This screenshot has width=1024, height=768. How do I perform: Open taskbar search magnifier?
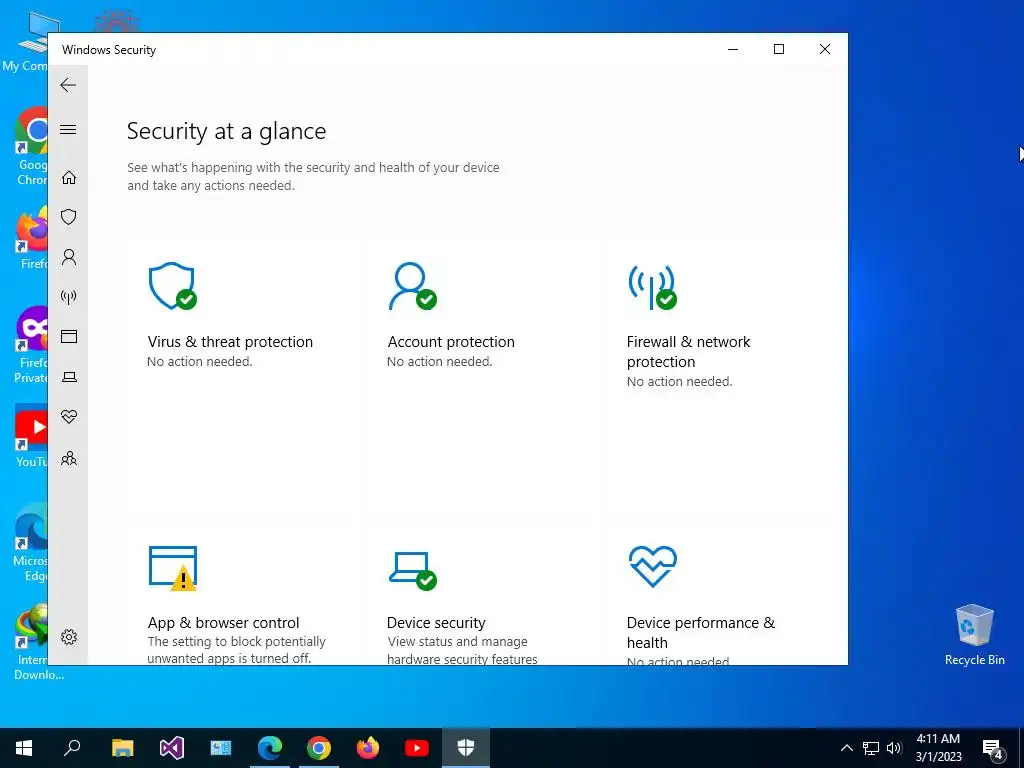(x=72, y=748)
